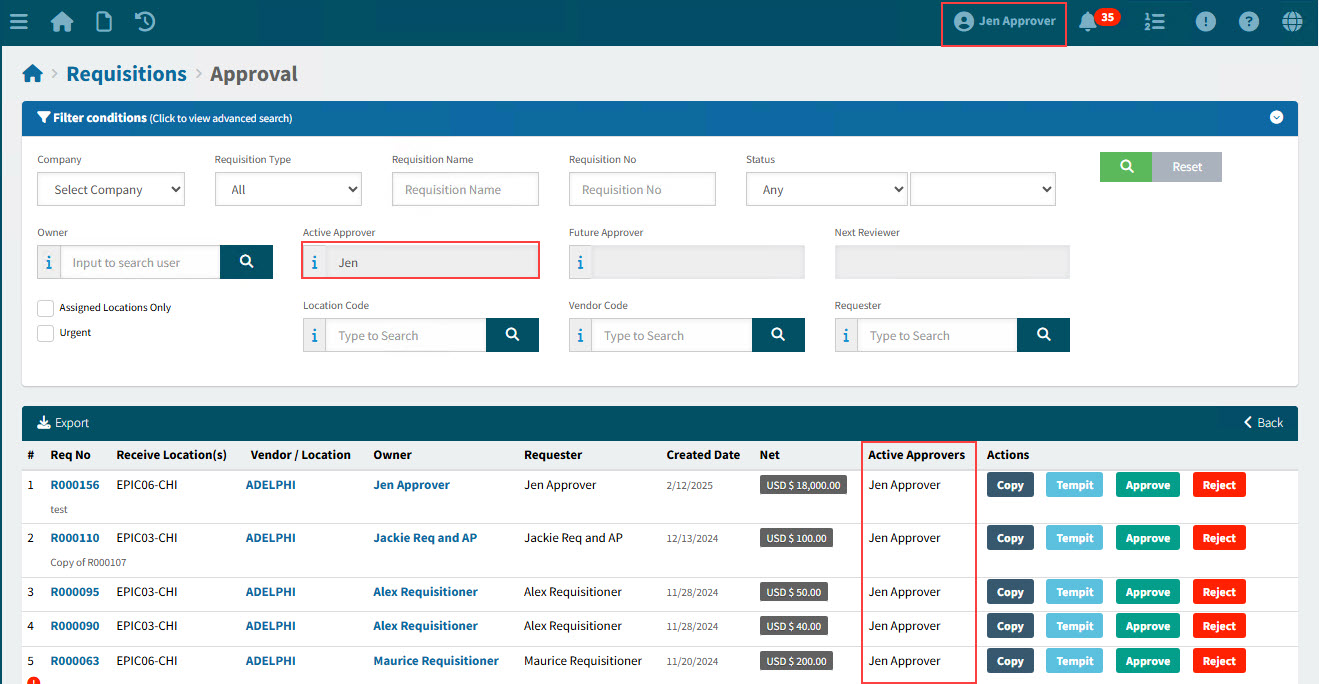1319x684 pixels.
Task: Tick the Urgent checkbox
Action: [46, 333]
